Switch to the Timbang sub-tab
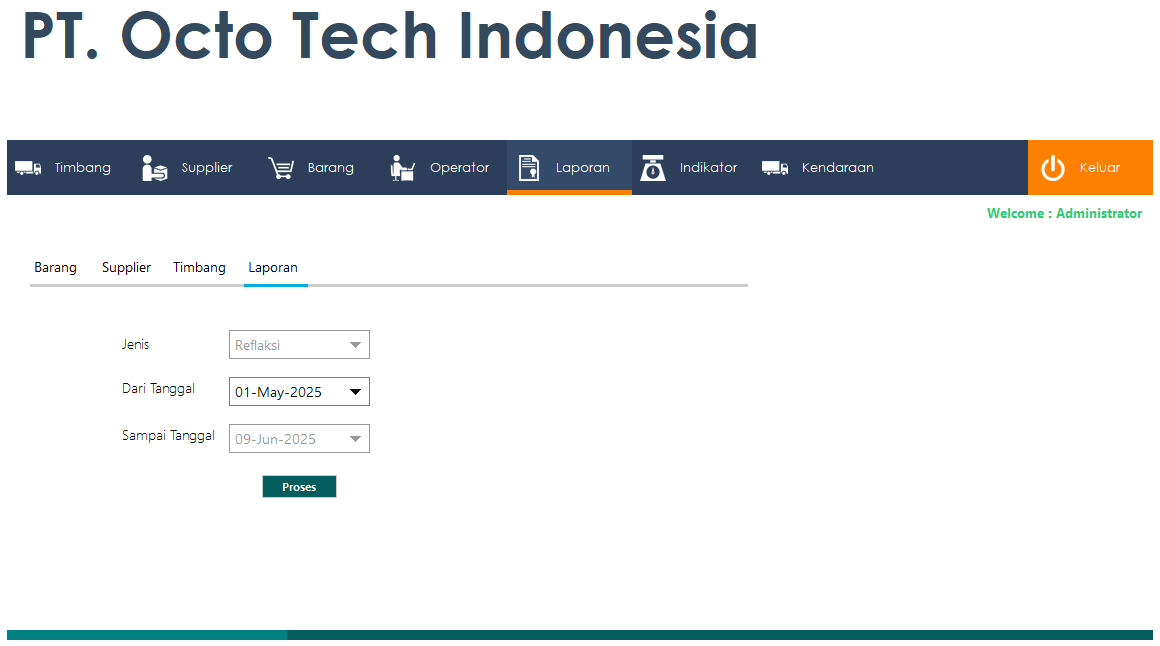Screen dimensions: 1160x646 [199, 267]
